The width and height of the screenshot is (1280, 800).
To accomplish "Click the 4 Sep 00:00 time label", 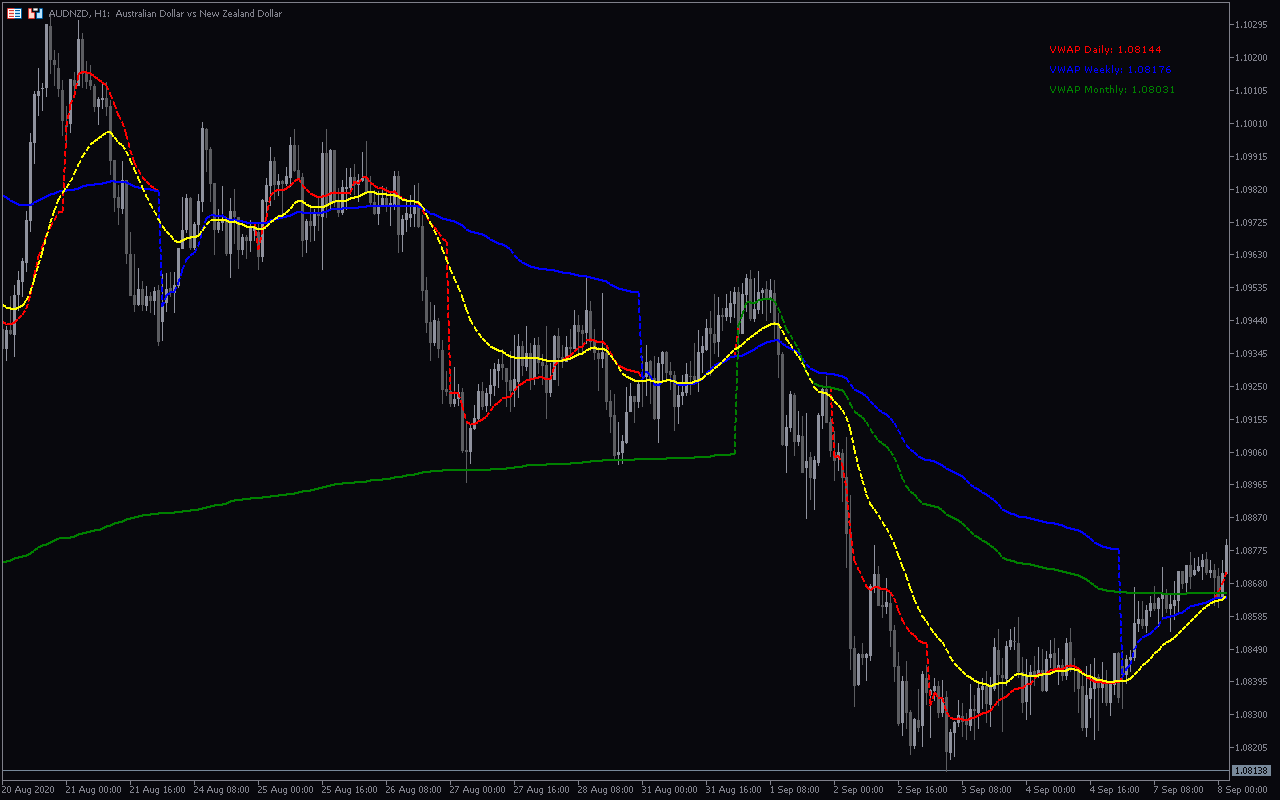I will (x=1053, y=790).
